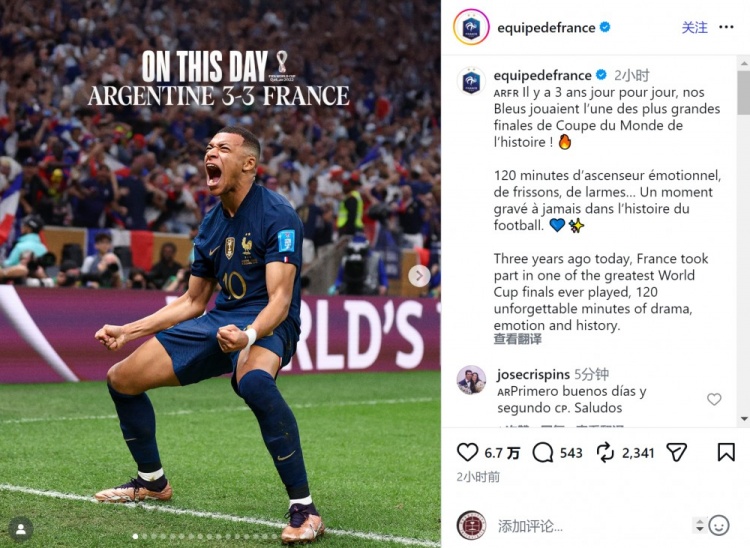
Task: Click the comment box stepper arrows
Action: [699, 526]
